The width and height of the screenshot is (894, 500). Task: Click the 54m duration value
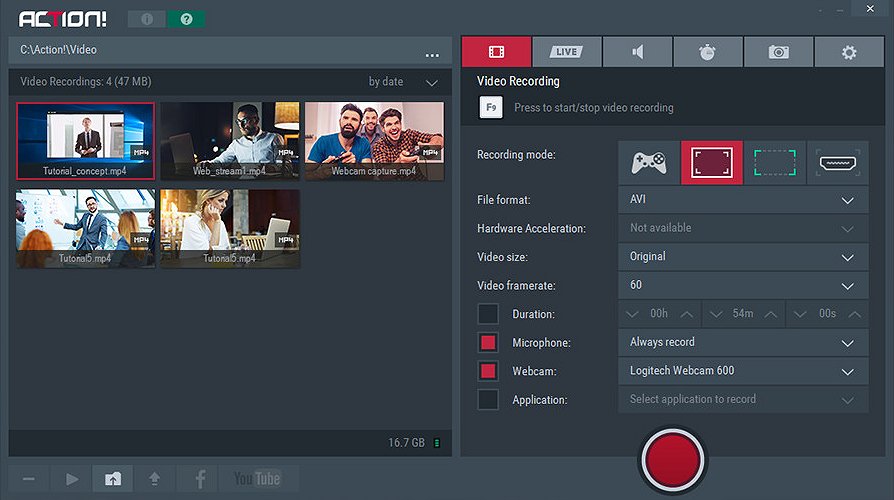pos(743,314)
